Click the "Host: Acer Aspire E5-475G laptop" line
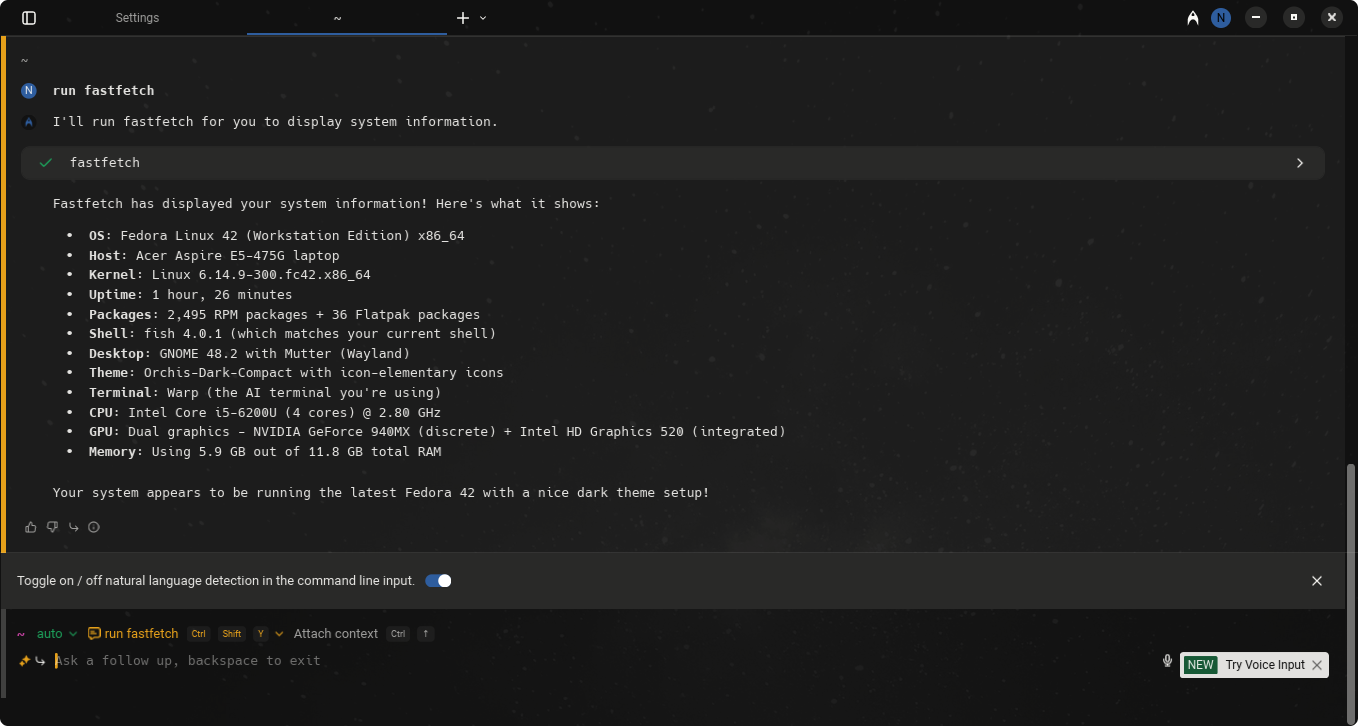The height and width of the screenshot is (726, 1358). [x=214, y=255]
